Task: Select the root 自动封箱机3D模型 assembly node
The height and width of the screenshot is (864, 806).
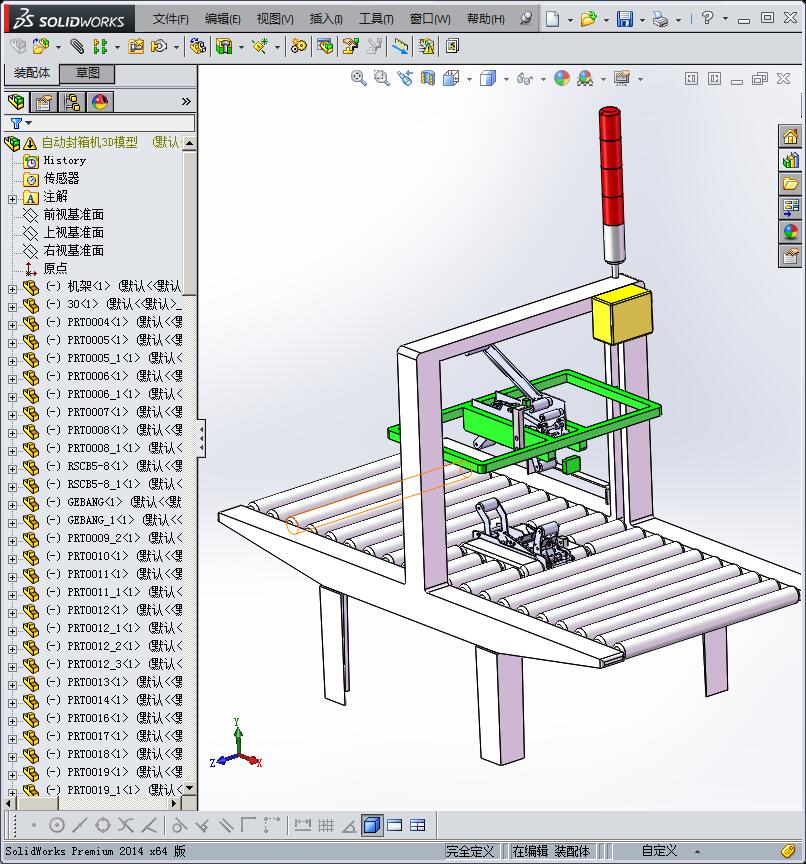Action: [x=90, y=143]
